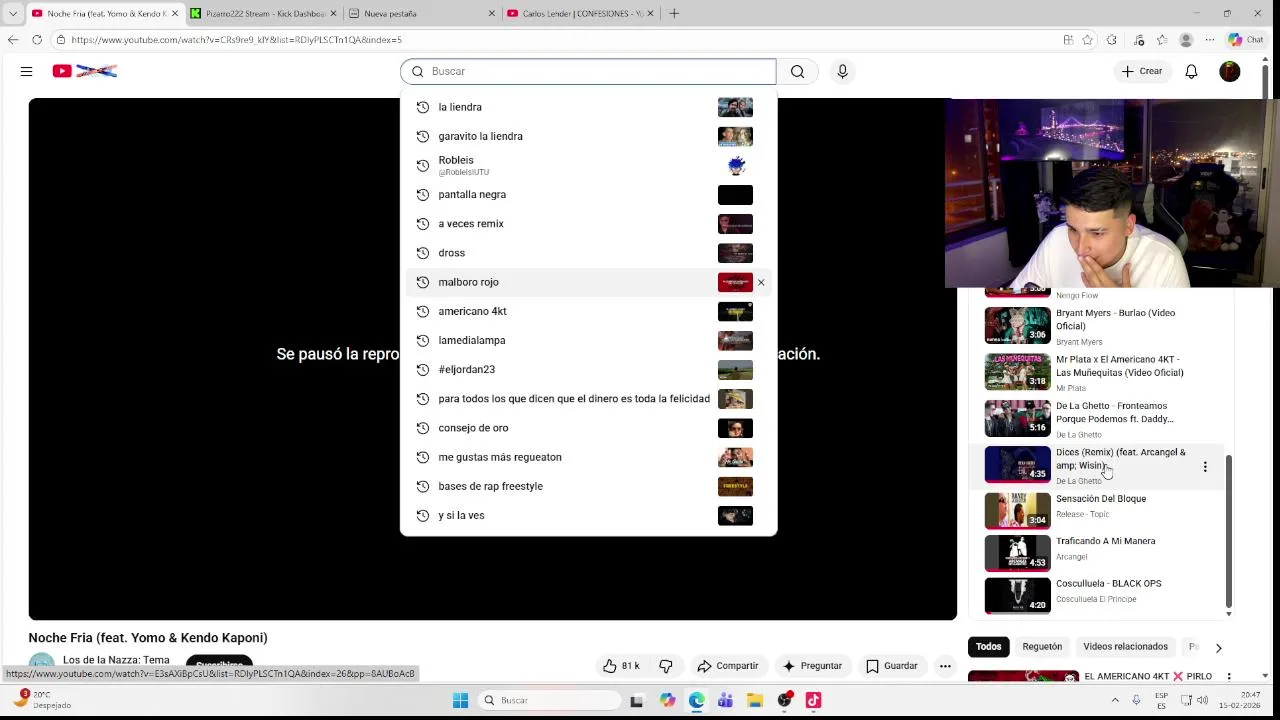Open more actions ellipsis under video

point(945,665)
